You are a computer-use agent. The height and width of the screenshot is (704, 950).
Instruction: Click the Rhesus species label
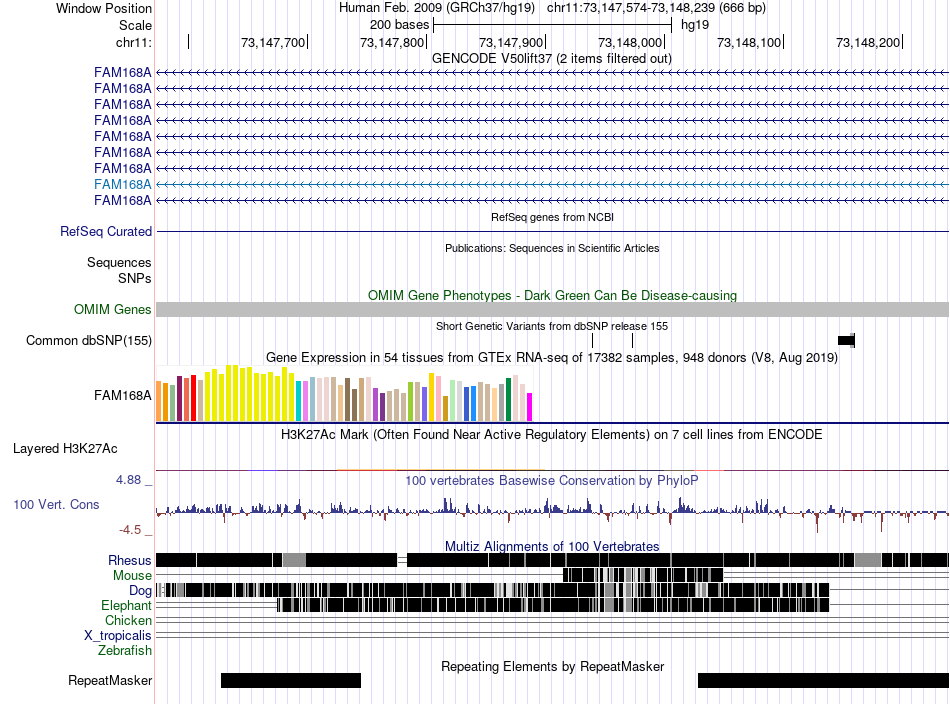click(x=130, y=560)
